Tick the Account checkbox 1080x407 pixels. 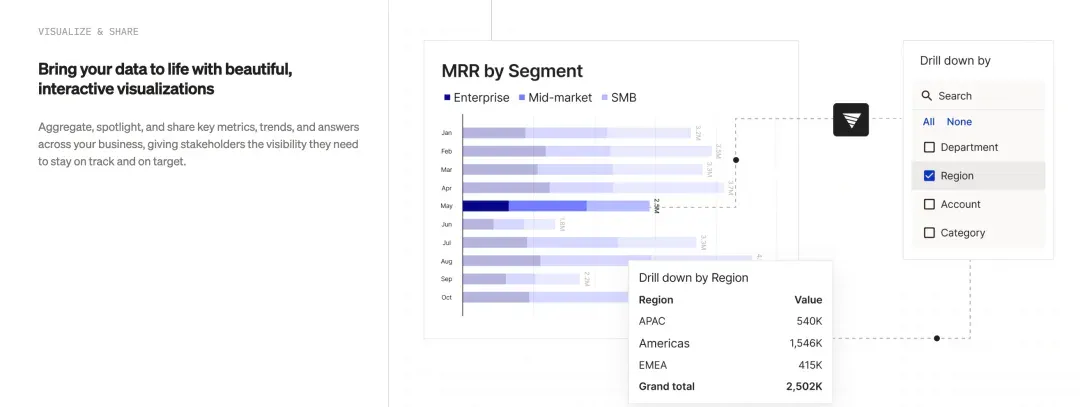pyautogui.click(x=929, y=205)
